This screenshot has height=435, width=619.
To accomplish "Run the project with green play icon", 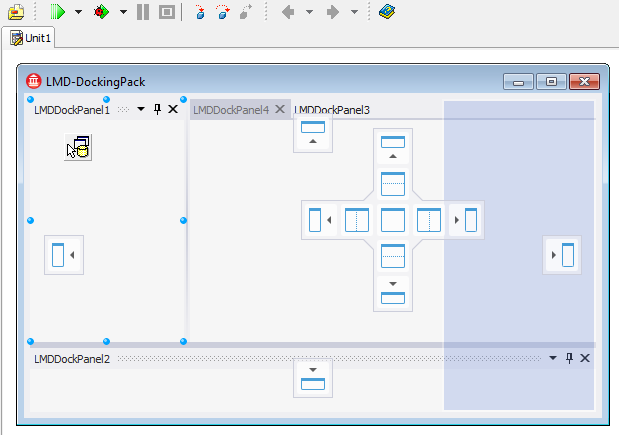I will (58, 12).
